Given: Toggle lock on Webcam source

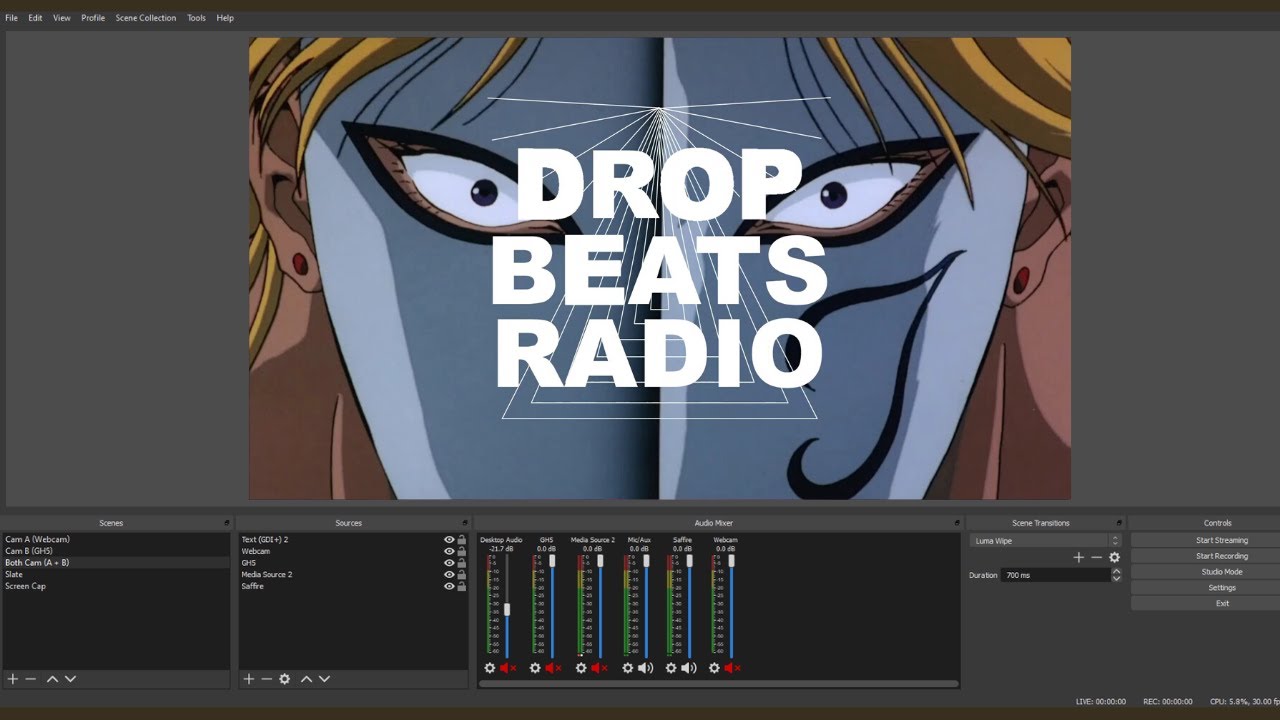Looking at the screenshot, I should click(462, 552).
